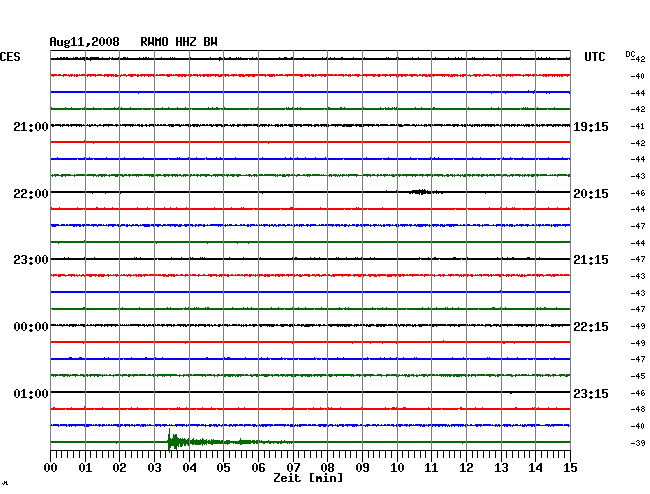Click the Zeit [min] axis title

pos(308,478)
